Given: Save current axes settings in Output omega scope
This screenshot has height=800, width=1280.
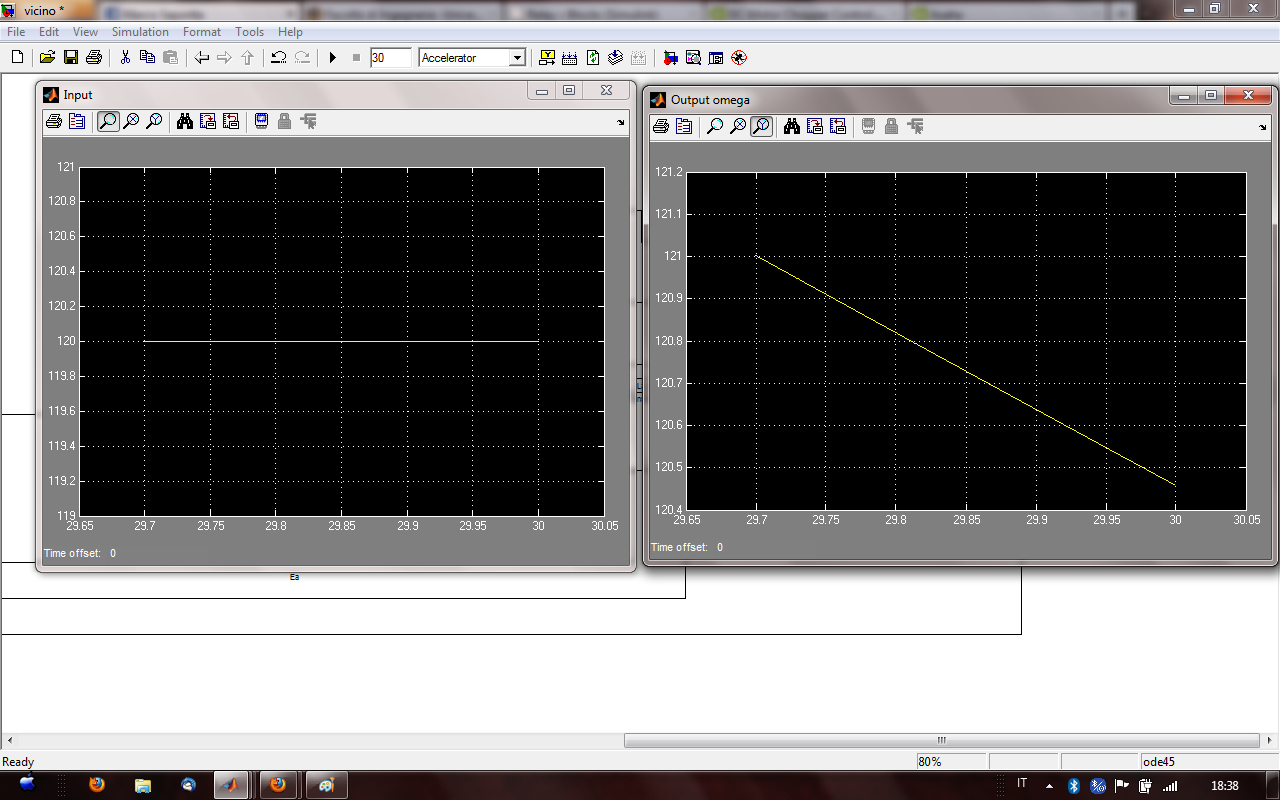Looking at the screenshot, I should point(815,126).
